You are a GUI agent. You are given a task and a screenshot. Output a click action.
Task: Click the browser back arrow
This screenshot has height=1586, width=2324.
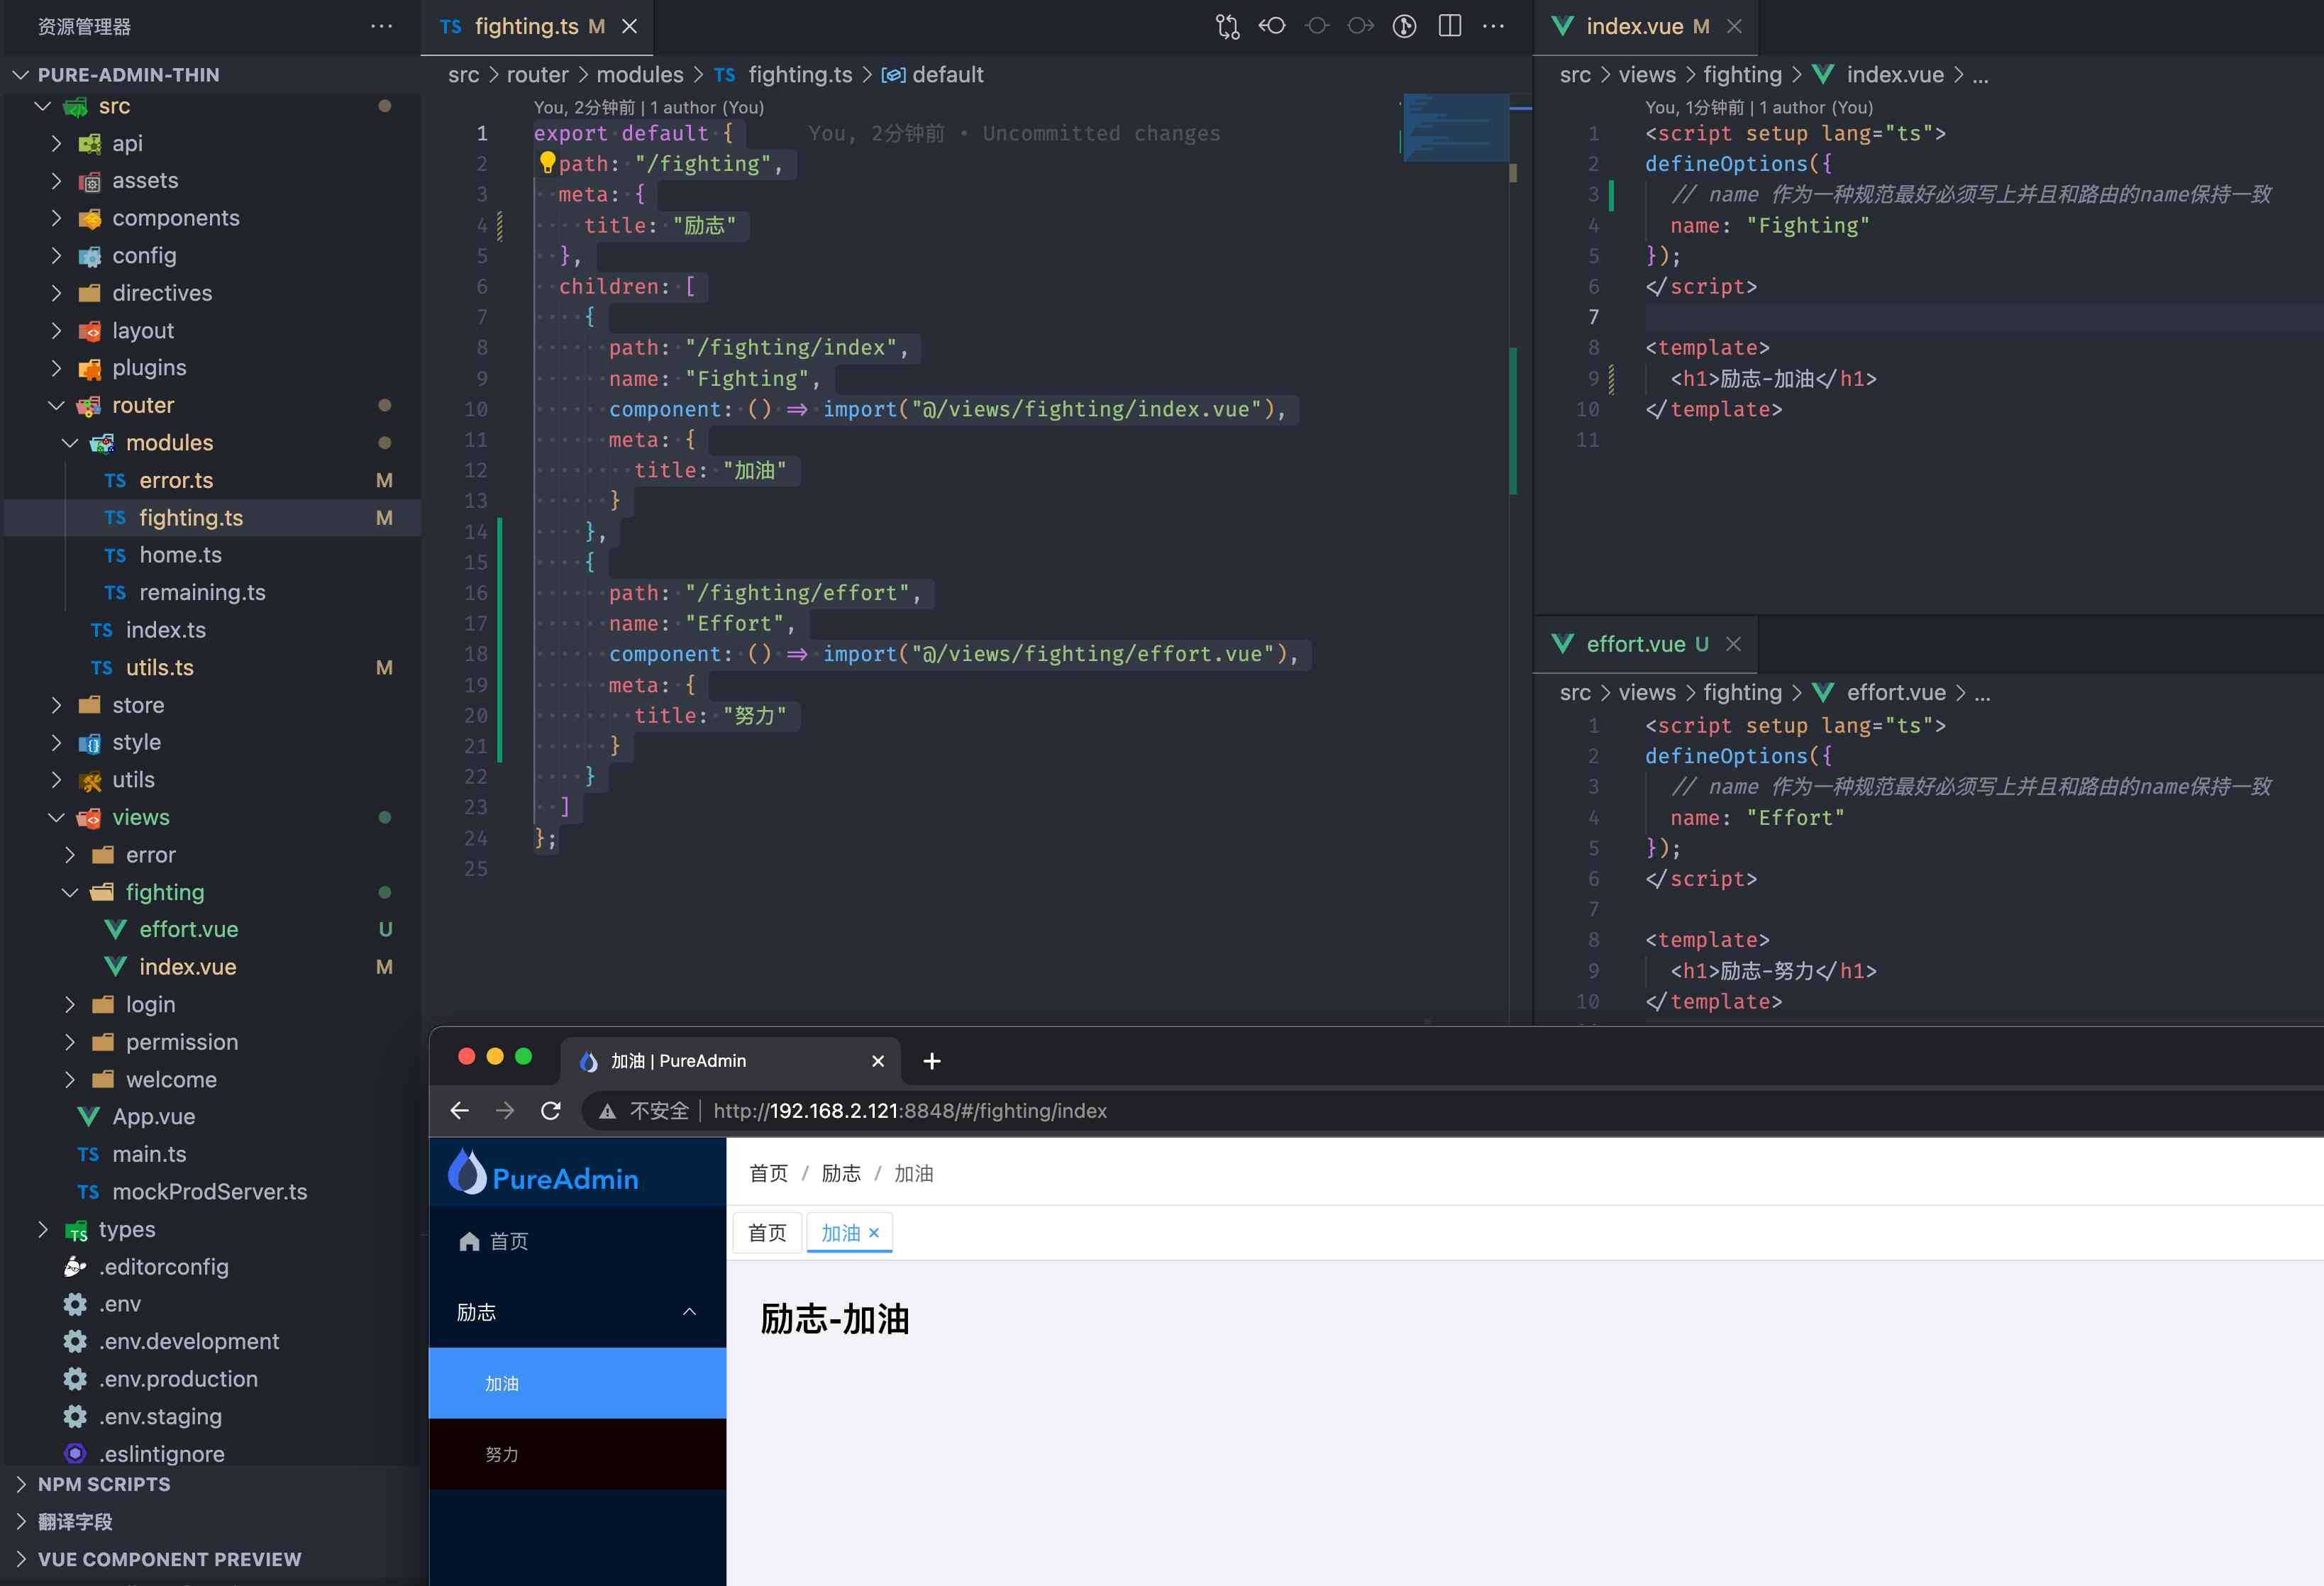[459, 1110]
